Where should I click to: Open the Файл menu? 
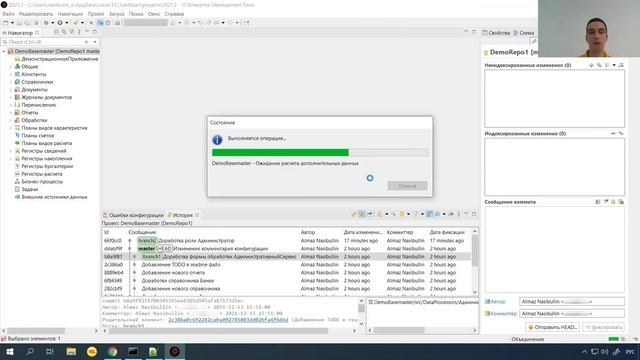pyautogui.click(x=8, y=14)
